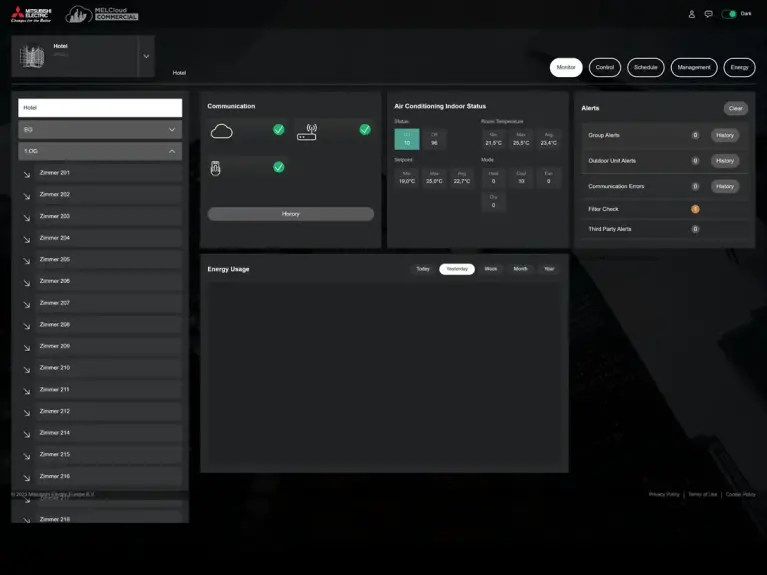The image size is (767, 575).
Task: Open Zimmer 210 arrow icon
Action: click(27, 369)
